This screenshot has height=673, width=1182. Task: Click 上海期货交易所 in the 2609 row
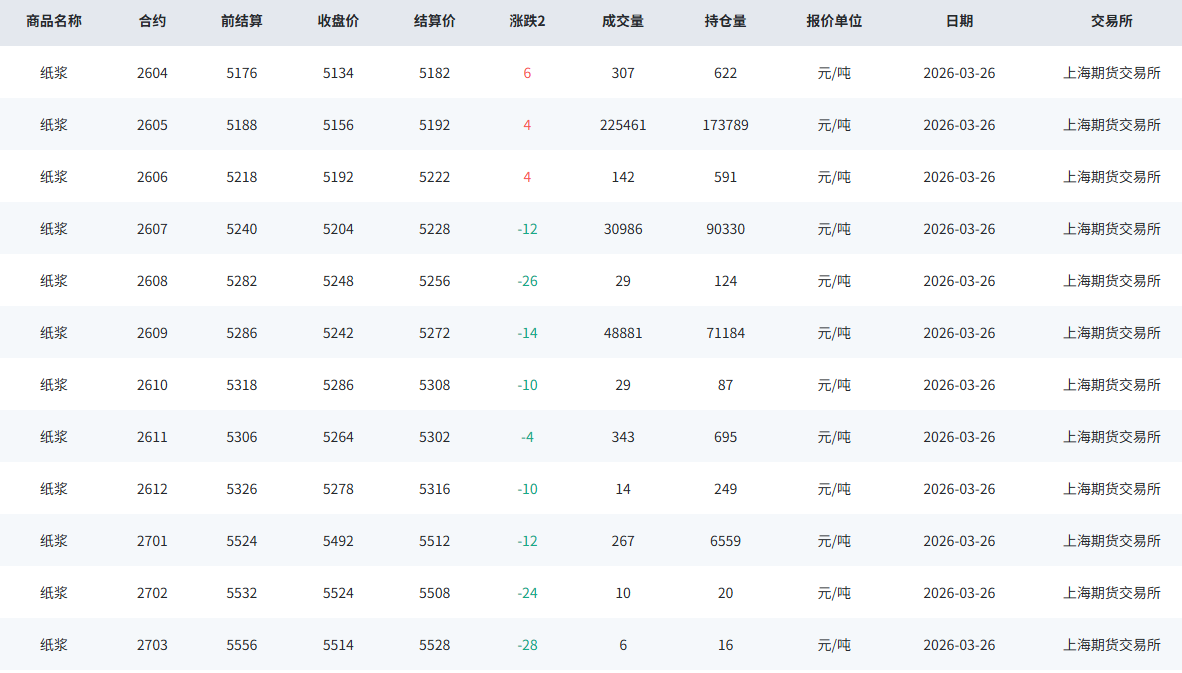tap(1112, 333)
